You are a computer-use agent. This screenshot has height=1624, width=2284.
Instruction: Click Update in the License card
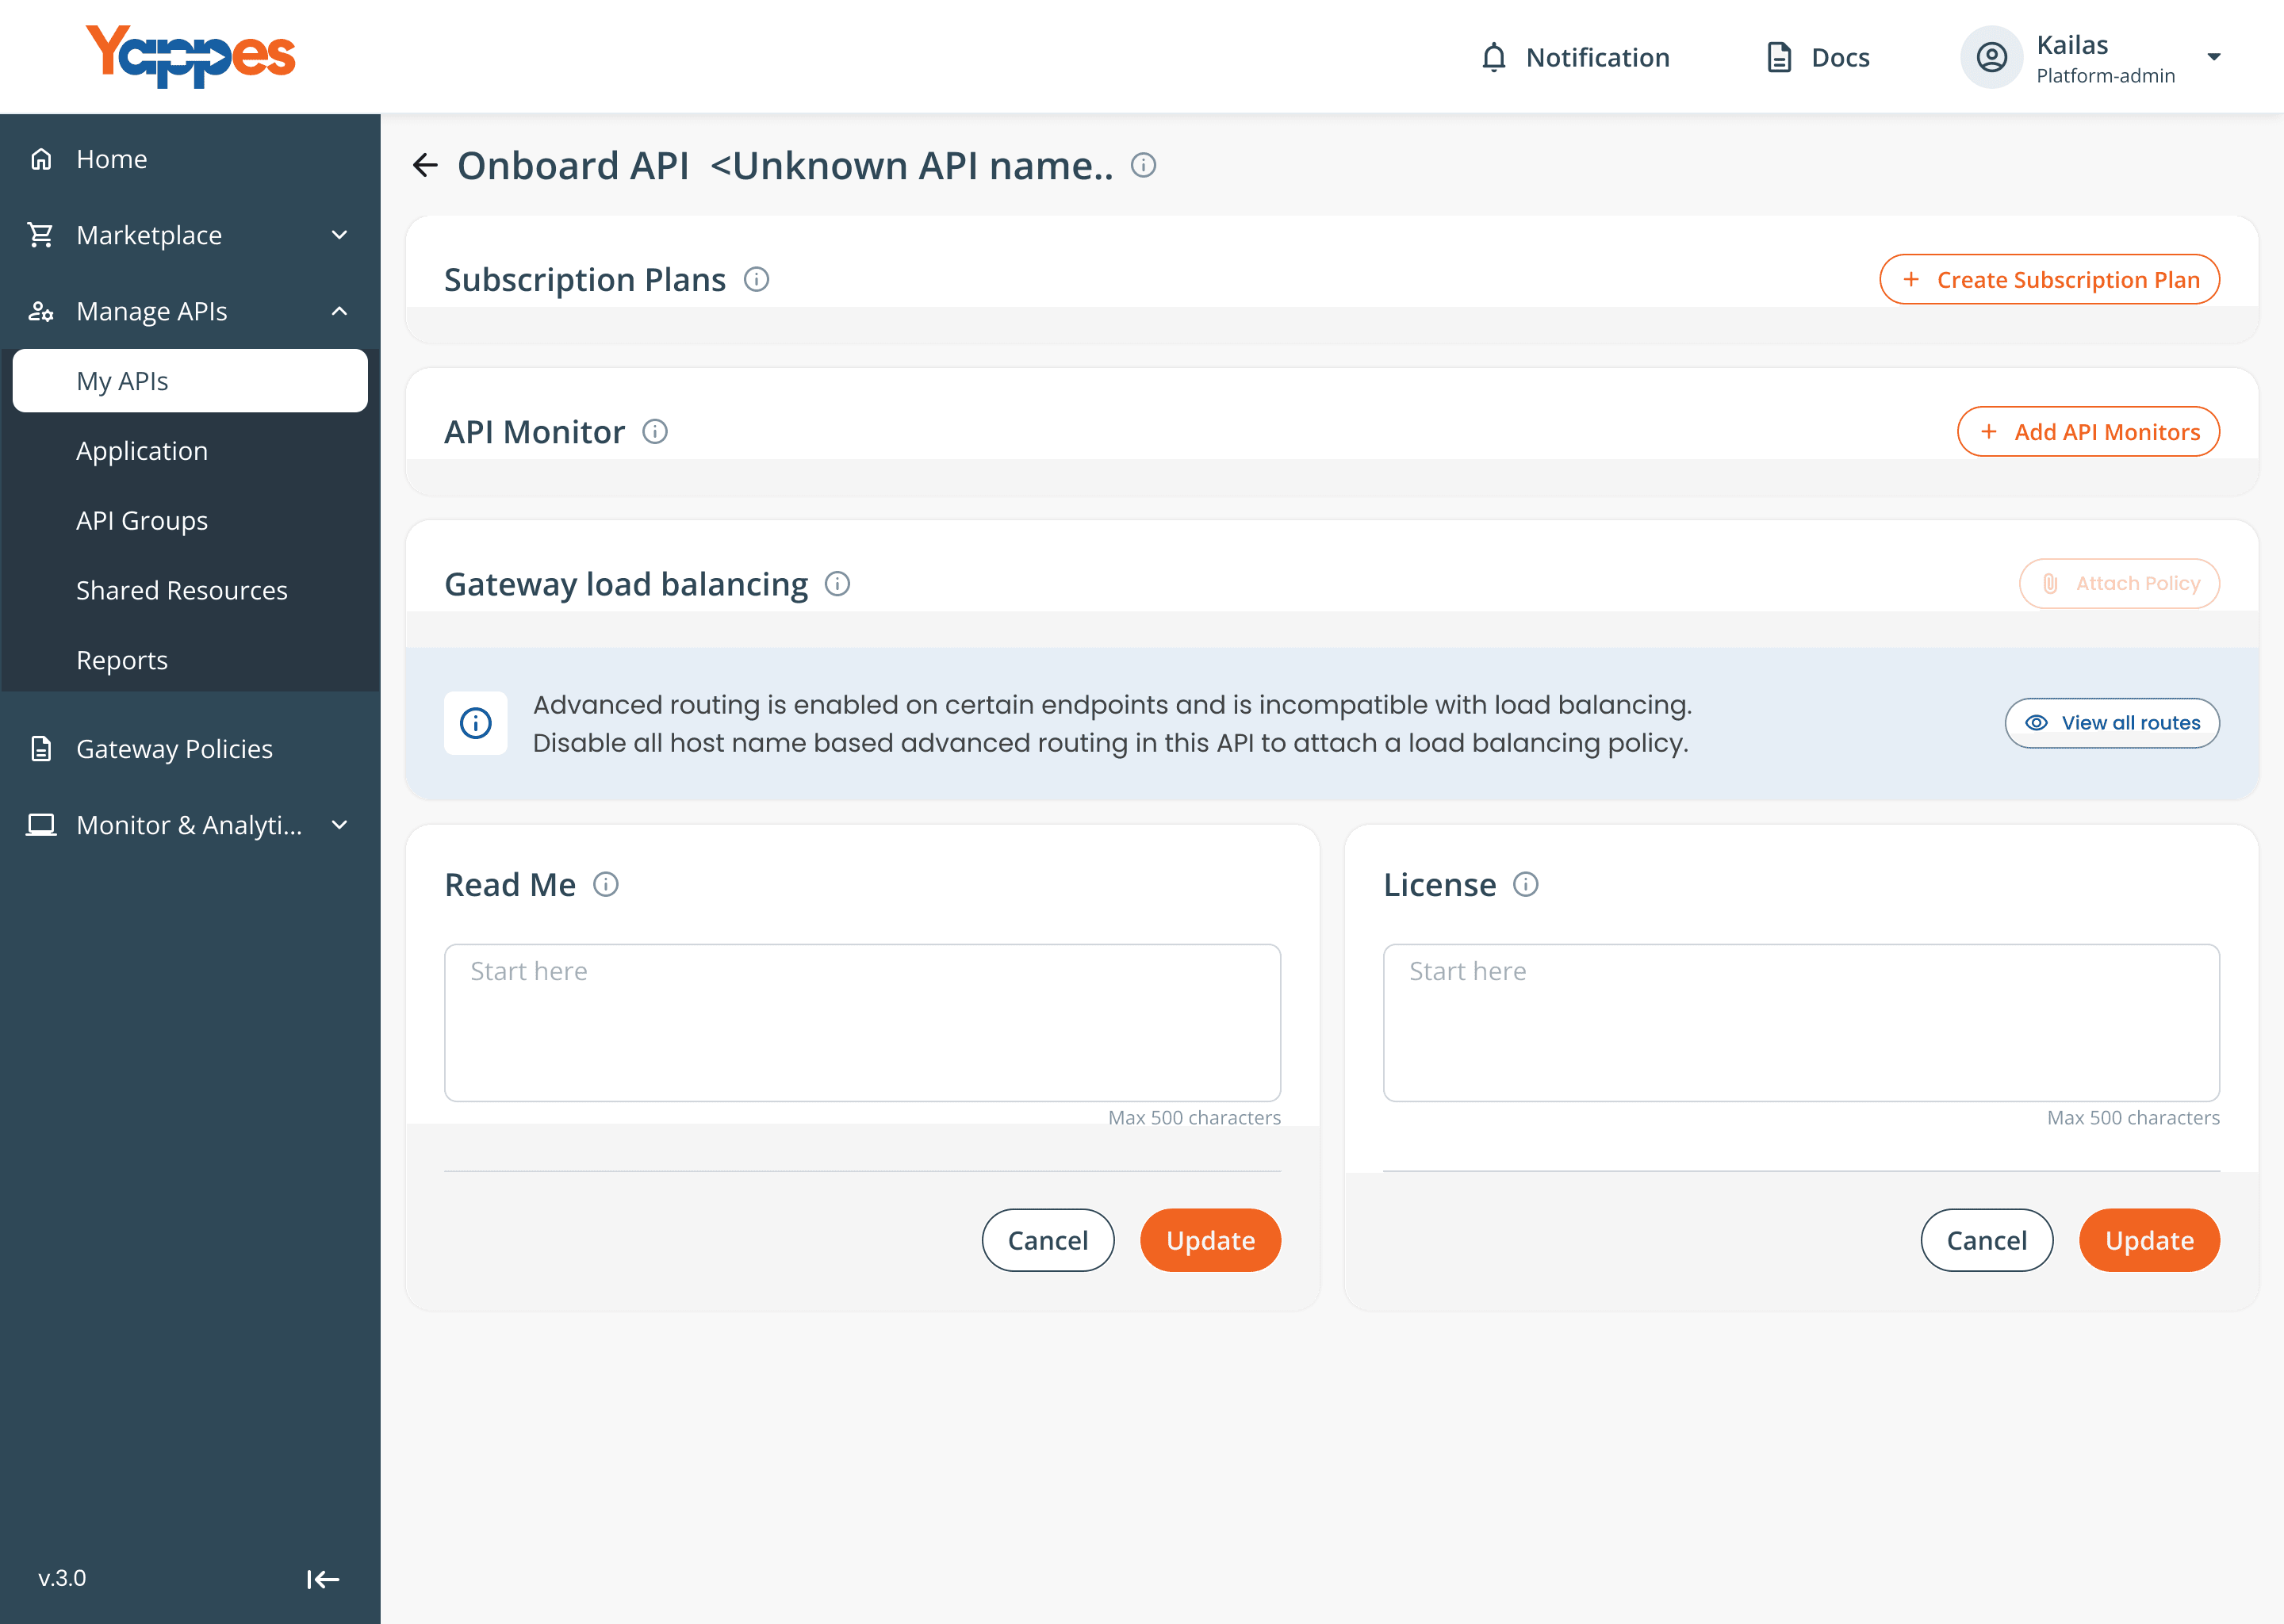2149,1241
